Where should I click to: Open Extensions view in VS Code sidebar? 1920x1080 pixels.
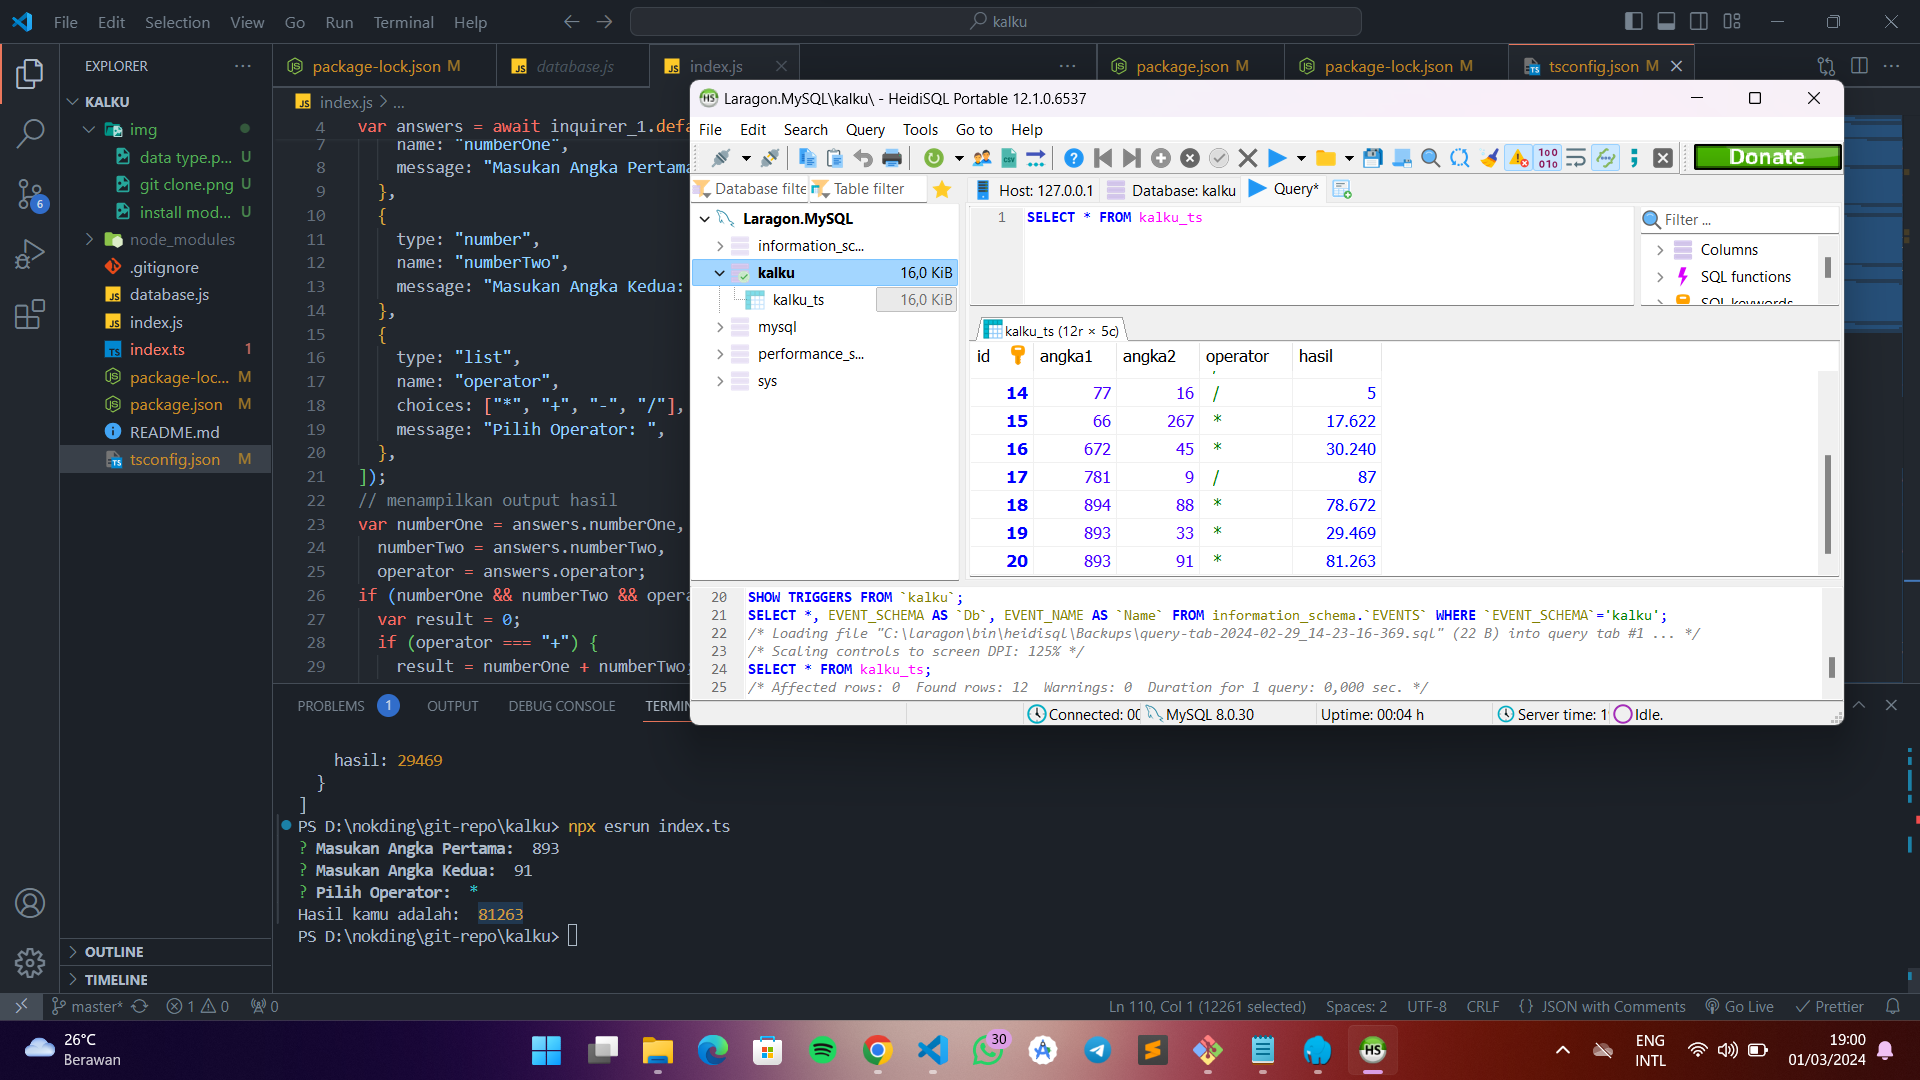(x=30, y=314)
